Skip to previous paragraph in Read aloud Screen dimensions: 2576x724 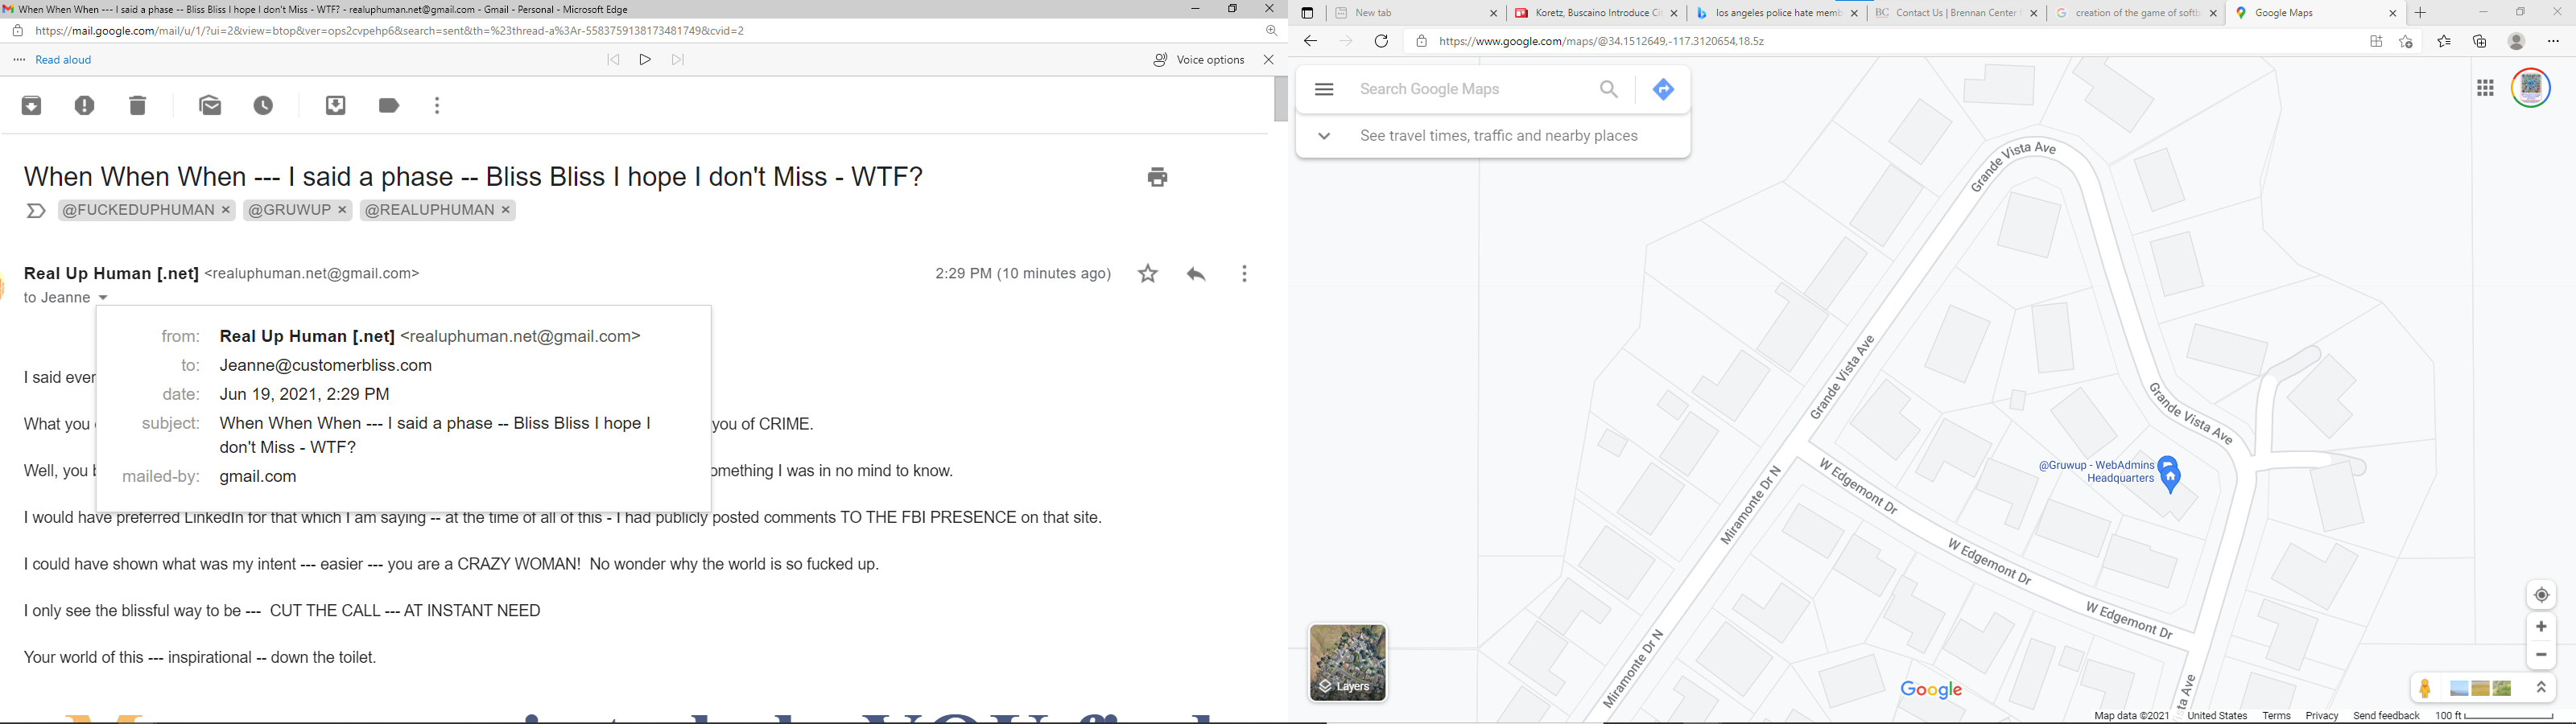[x=613, y=60]
